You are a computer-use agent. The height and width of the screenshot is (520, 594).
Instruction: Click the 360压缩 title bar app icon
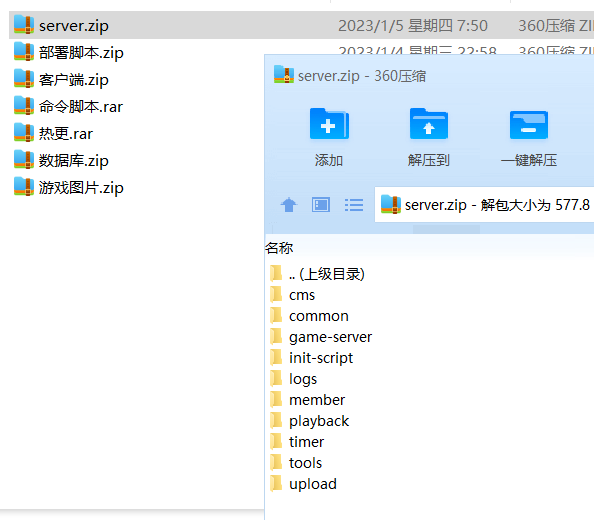[x=284, y=75]
